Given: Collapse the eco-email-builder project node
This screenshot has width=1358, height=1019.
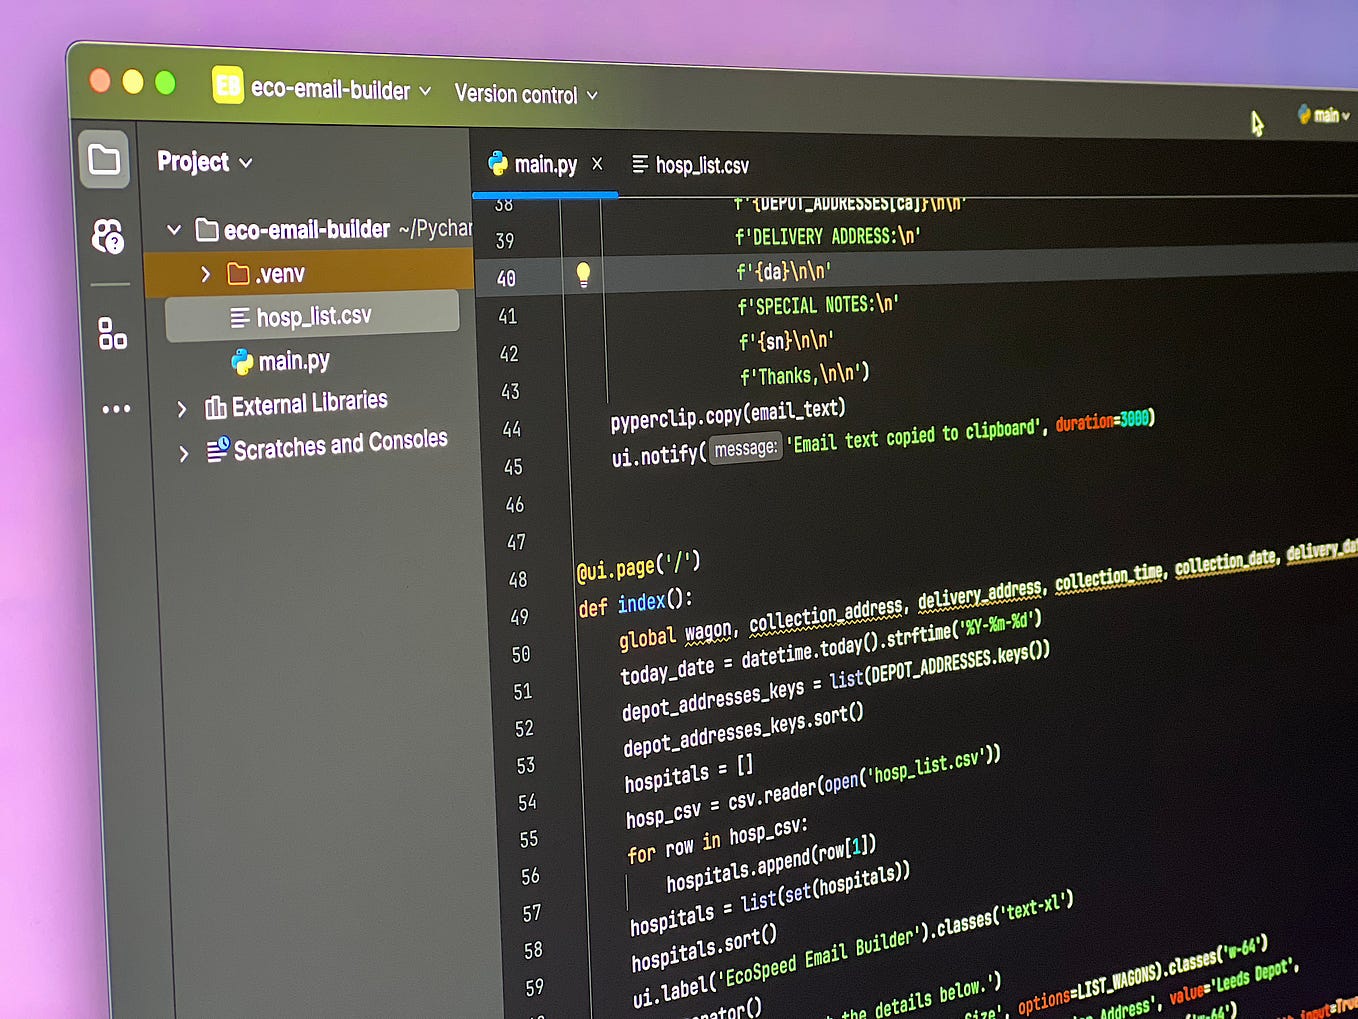Looking at the screenshot, I should 174,229.
